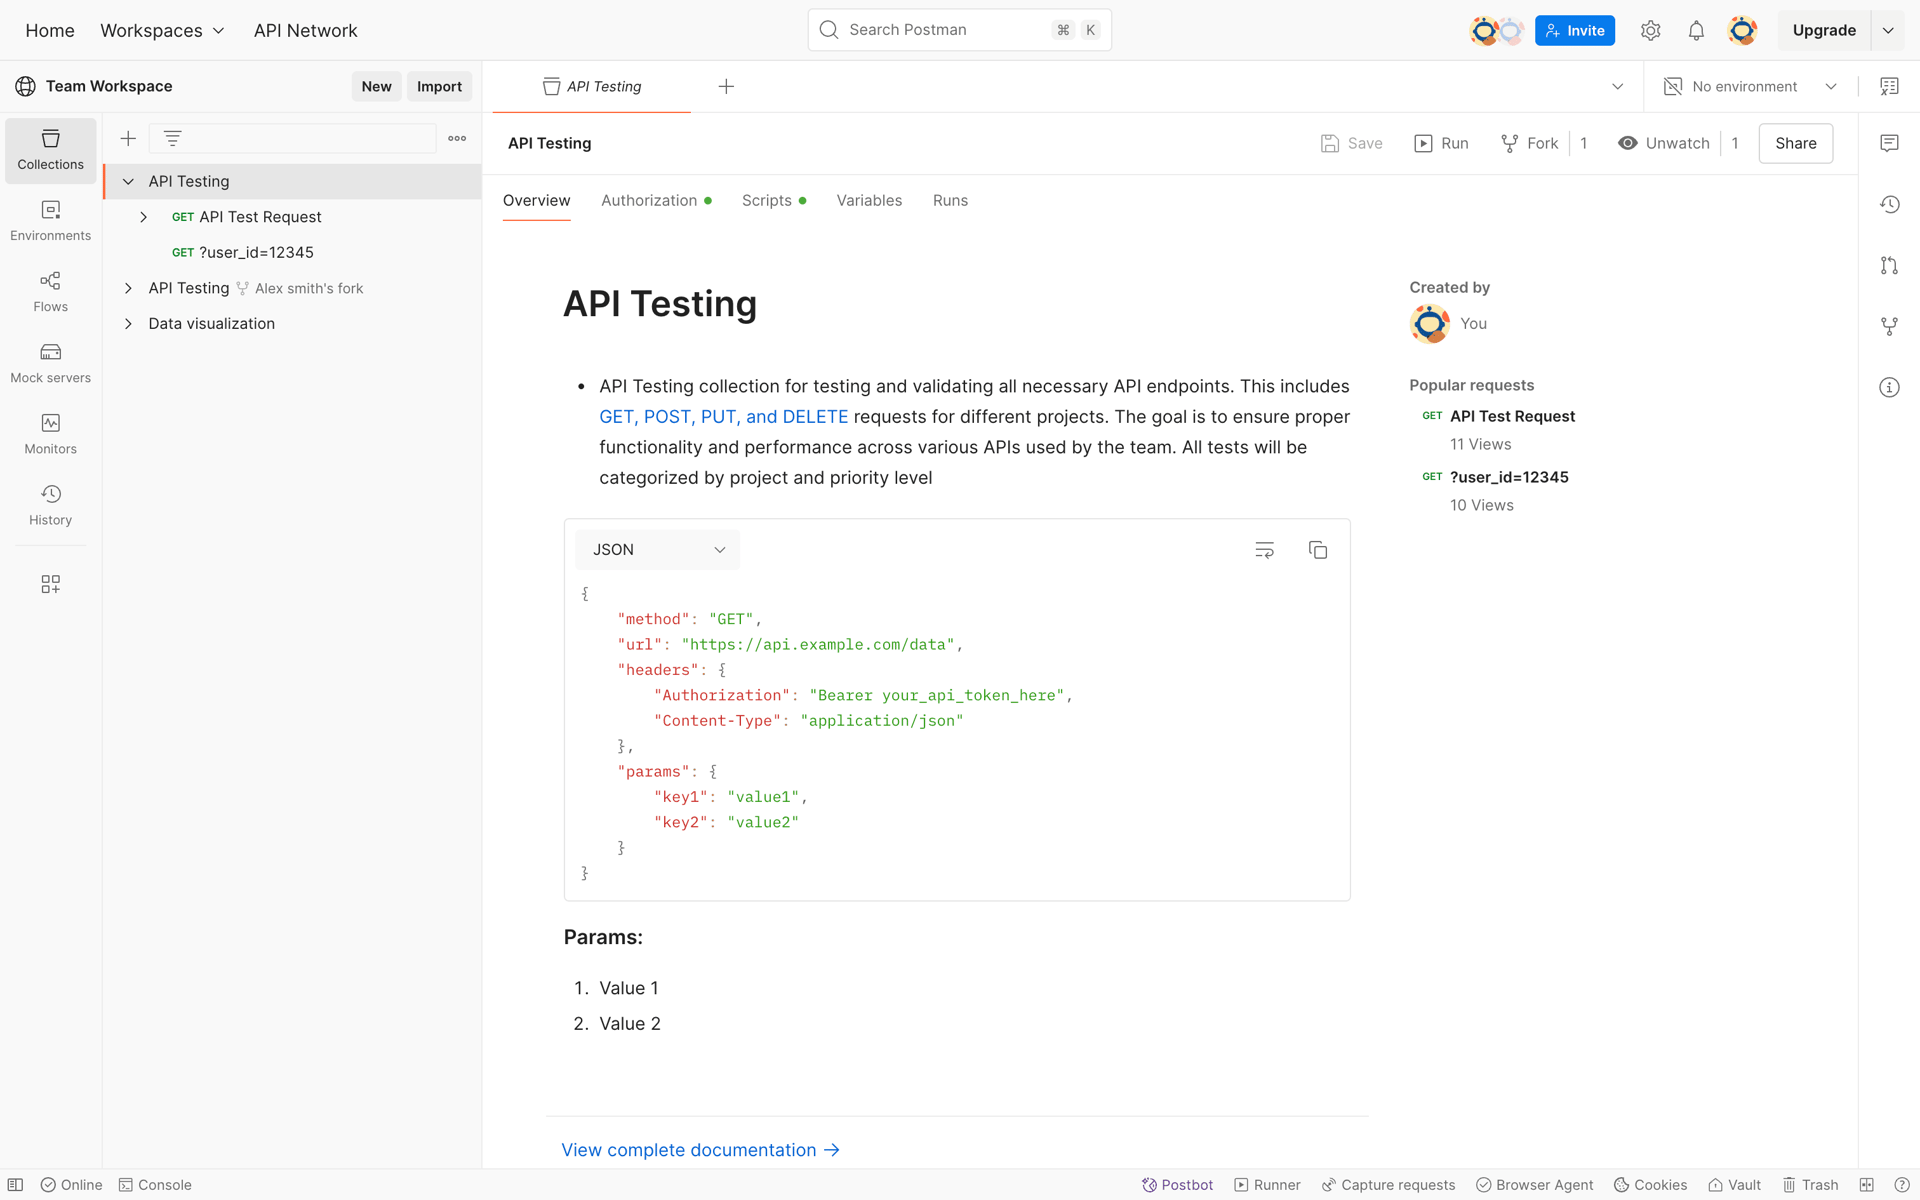Open the comments icon in right sidebar

1889,143
